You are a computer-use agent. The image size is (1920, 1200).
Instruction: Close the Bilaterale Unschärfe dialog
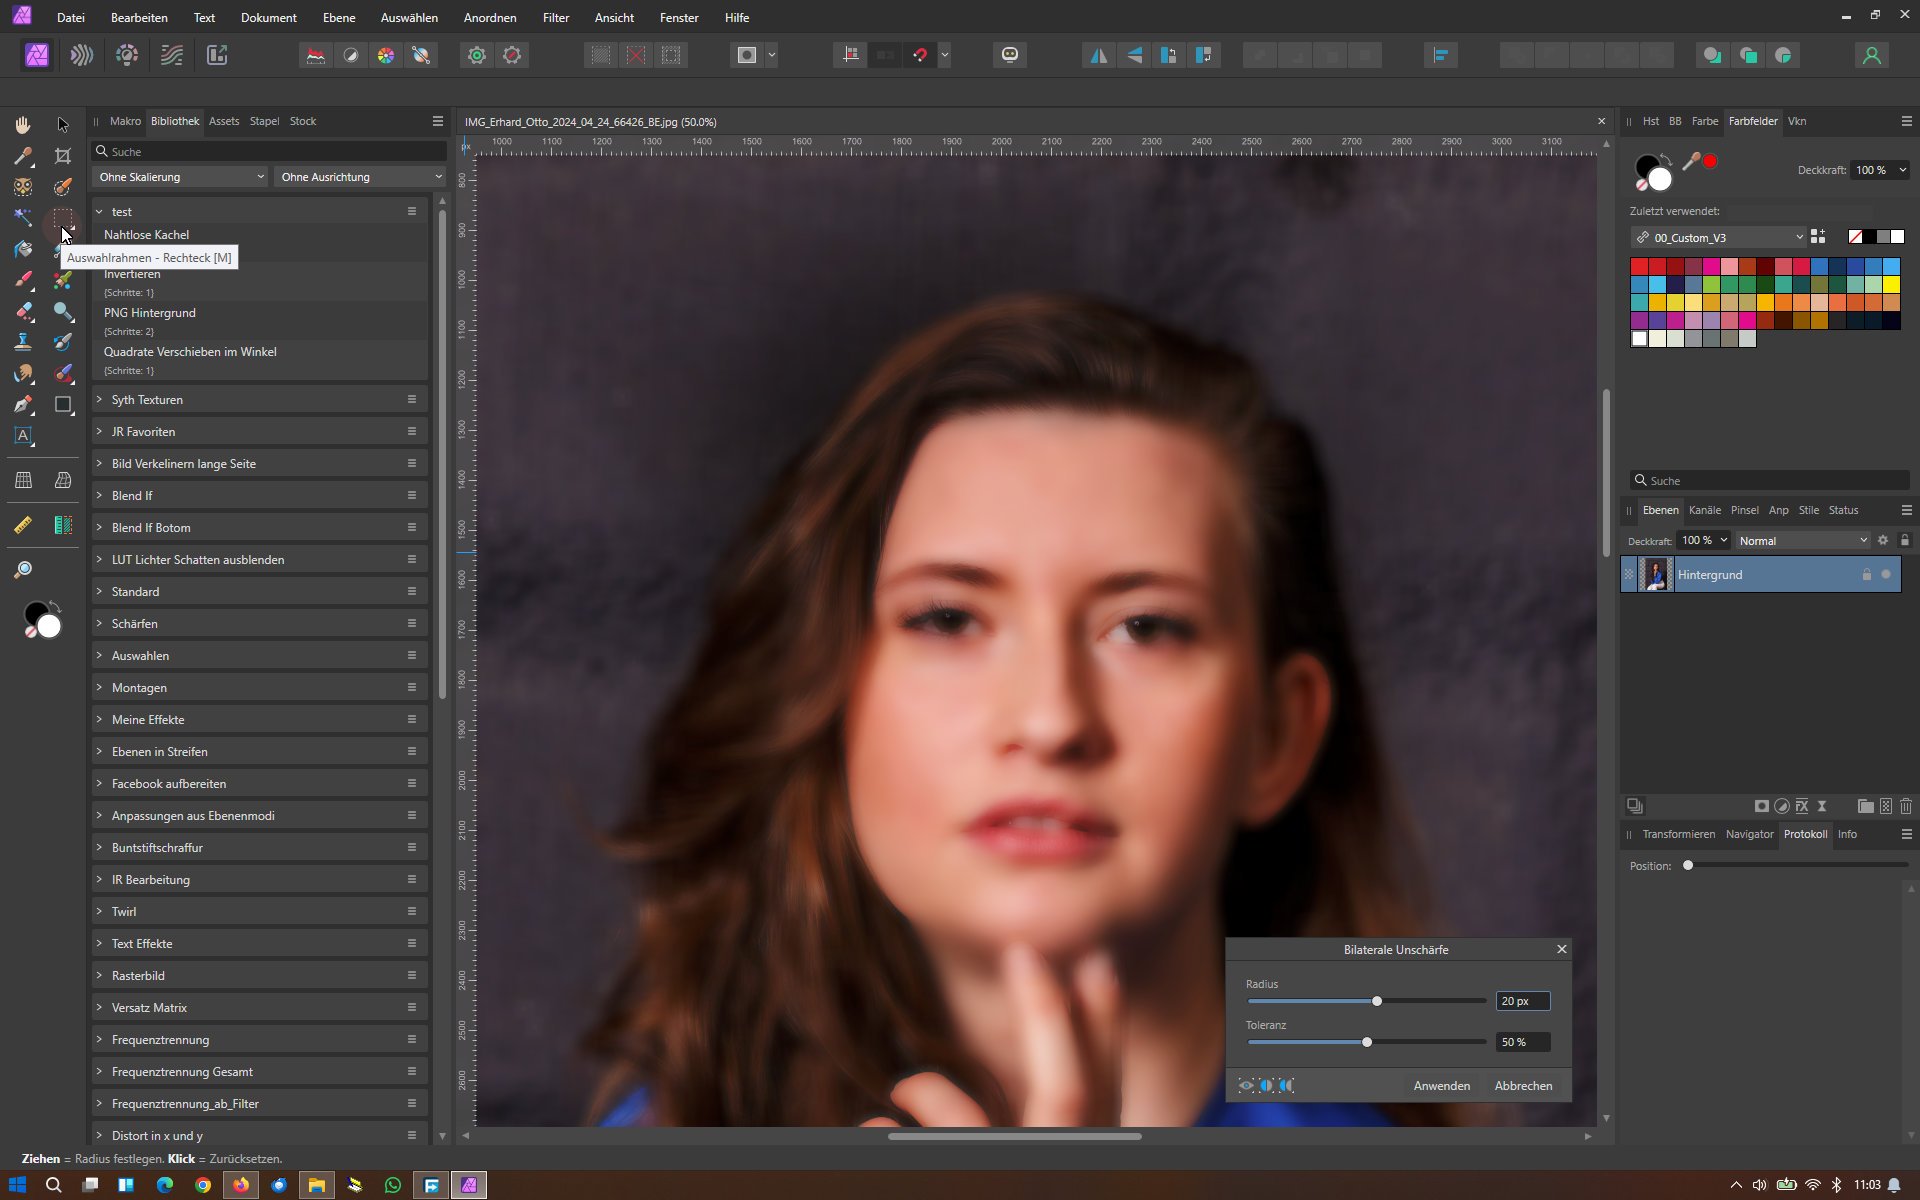[x=1561, y=949]
